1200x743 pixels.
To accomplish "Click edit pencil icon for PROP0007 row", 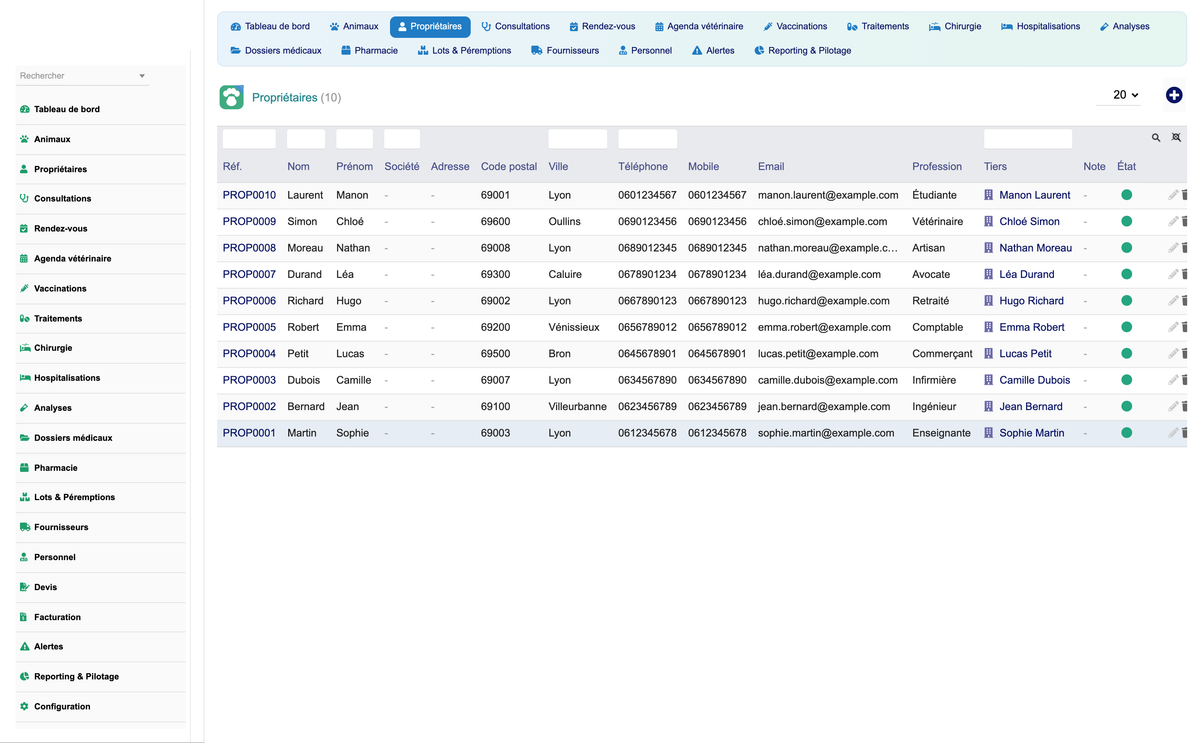I will click(1173, 274).
